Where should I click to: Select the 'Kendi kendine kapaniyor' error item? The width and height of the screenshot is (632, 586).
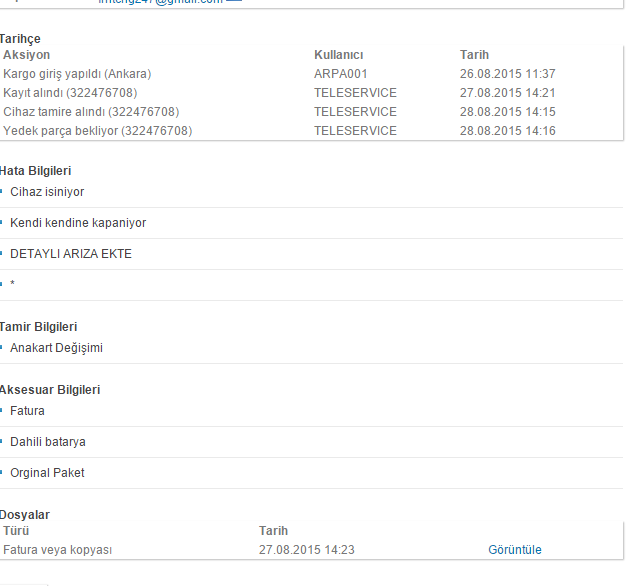pos(78,223)
